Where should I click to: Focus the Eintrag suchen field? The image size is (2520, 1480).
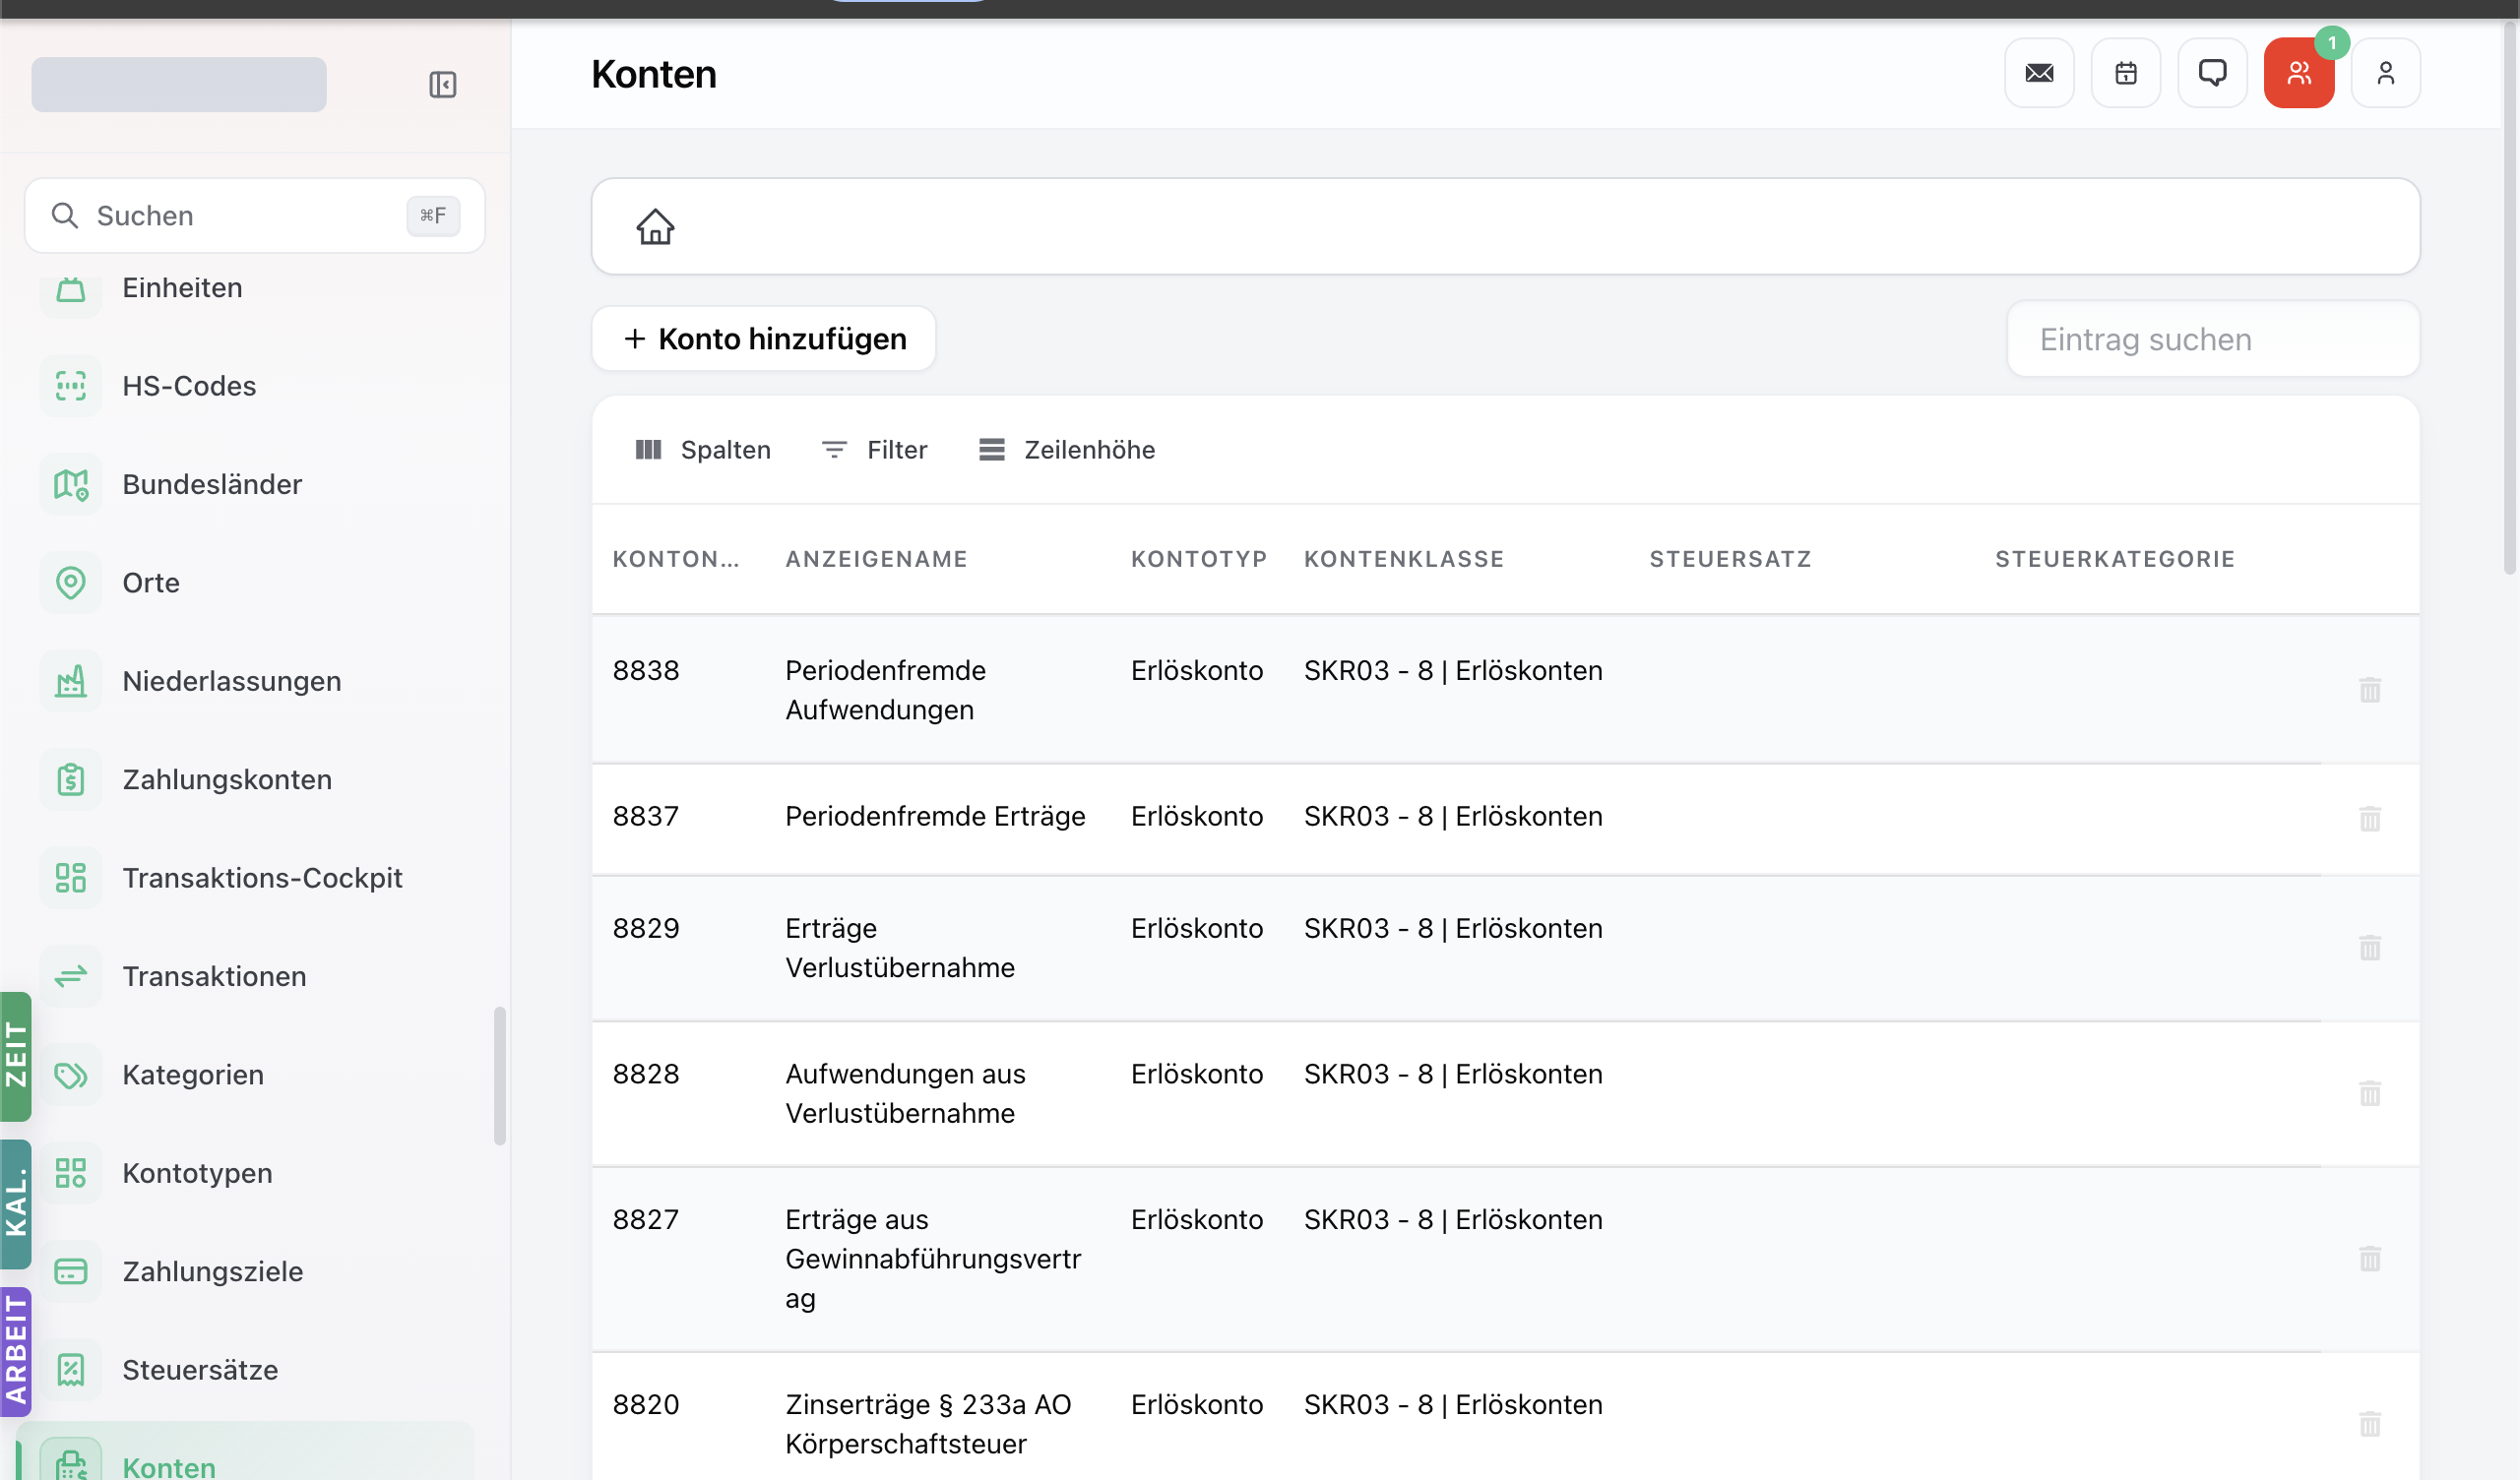pyautogui.click(x=2213, y=340)
